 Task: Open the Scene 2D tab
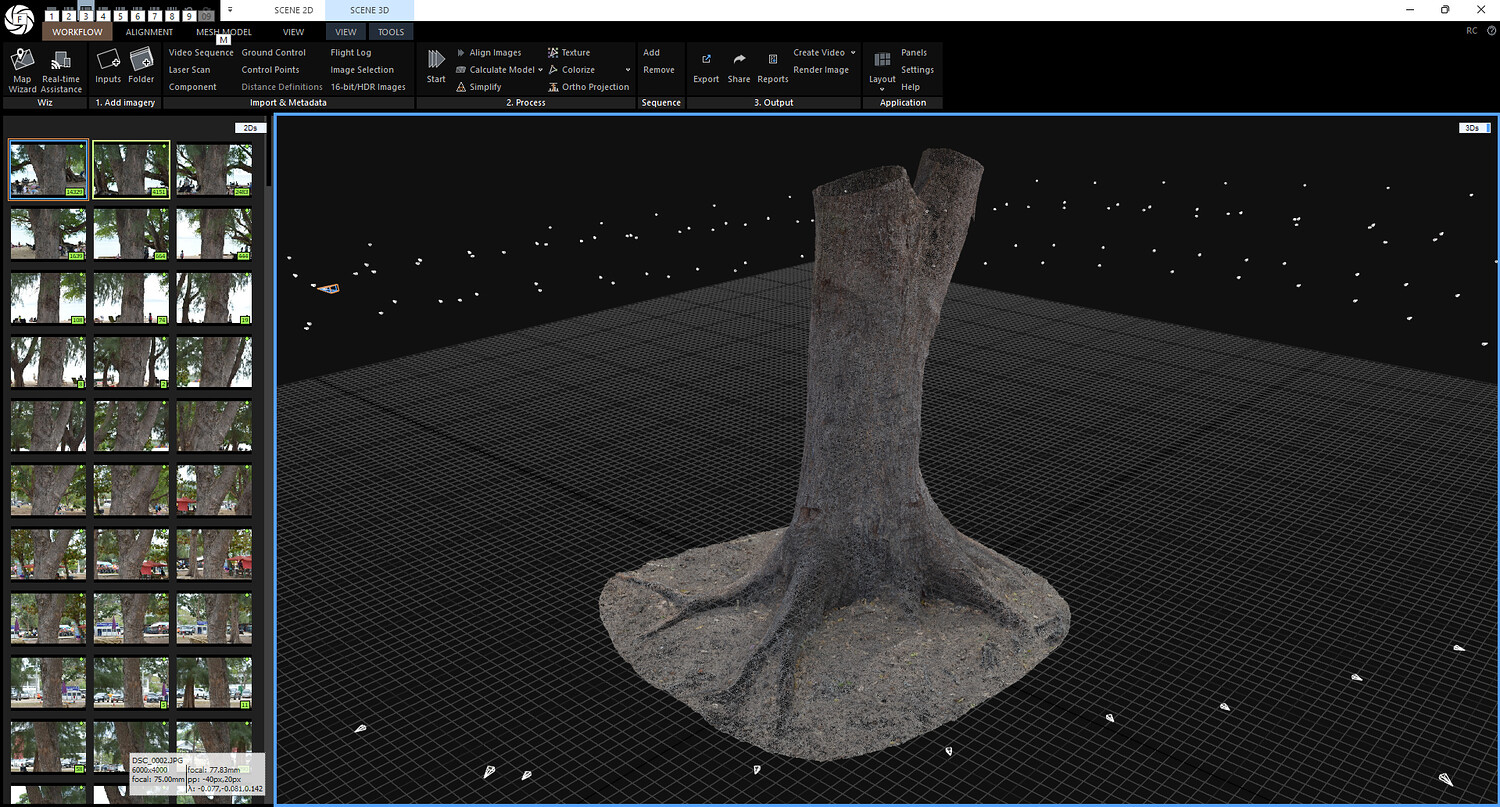point(294,10)
